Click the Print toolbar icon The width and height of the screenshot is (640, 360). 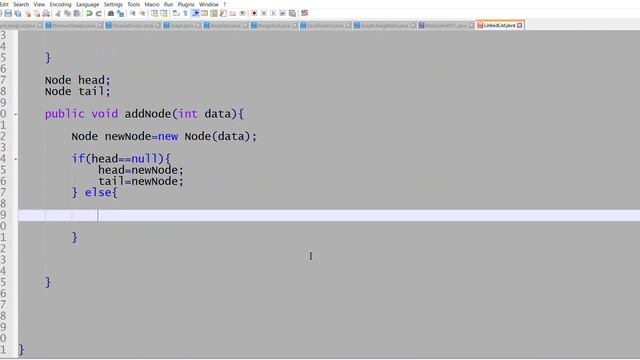[46, 13]
